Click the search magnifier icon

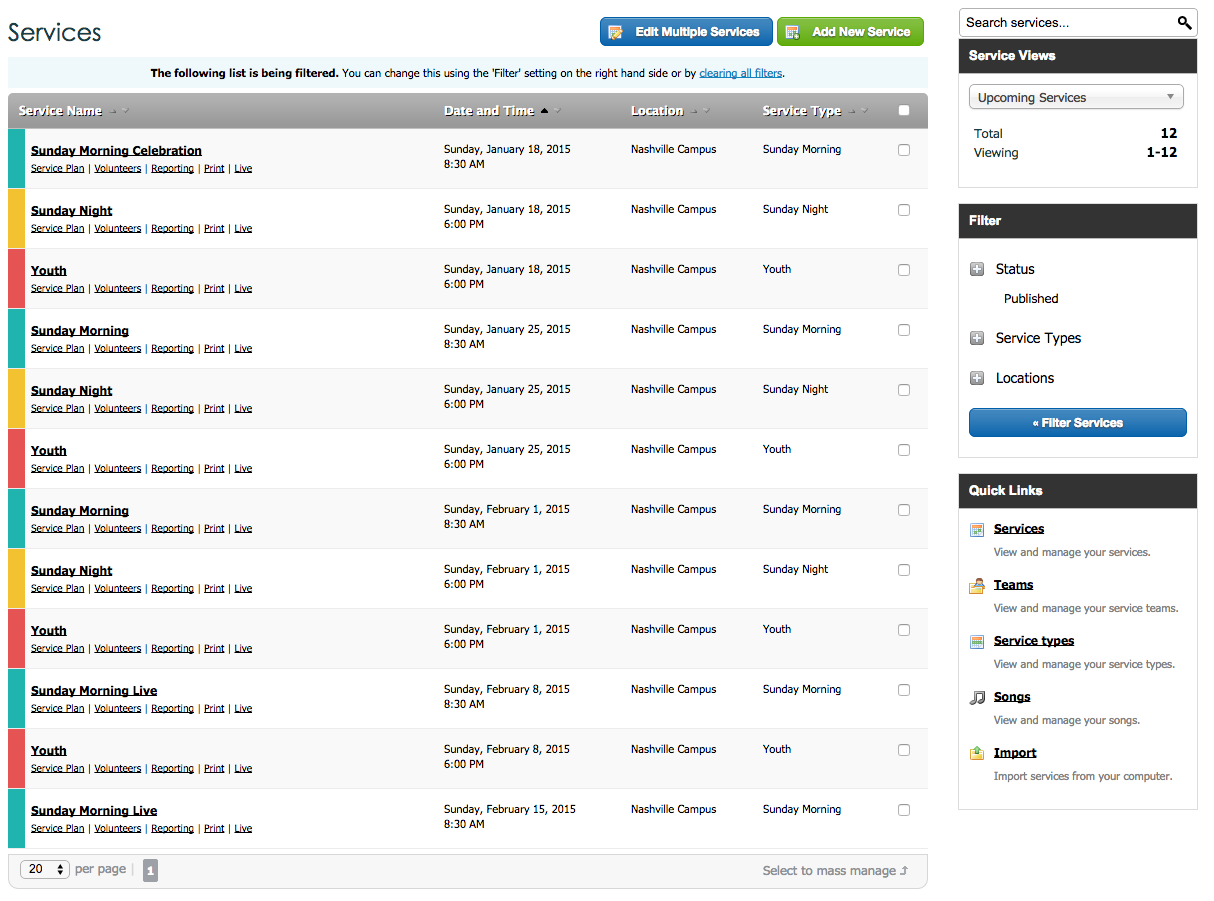pos(1184,23)
